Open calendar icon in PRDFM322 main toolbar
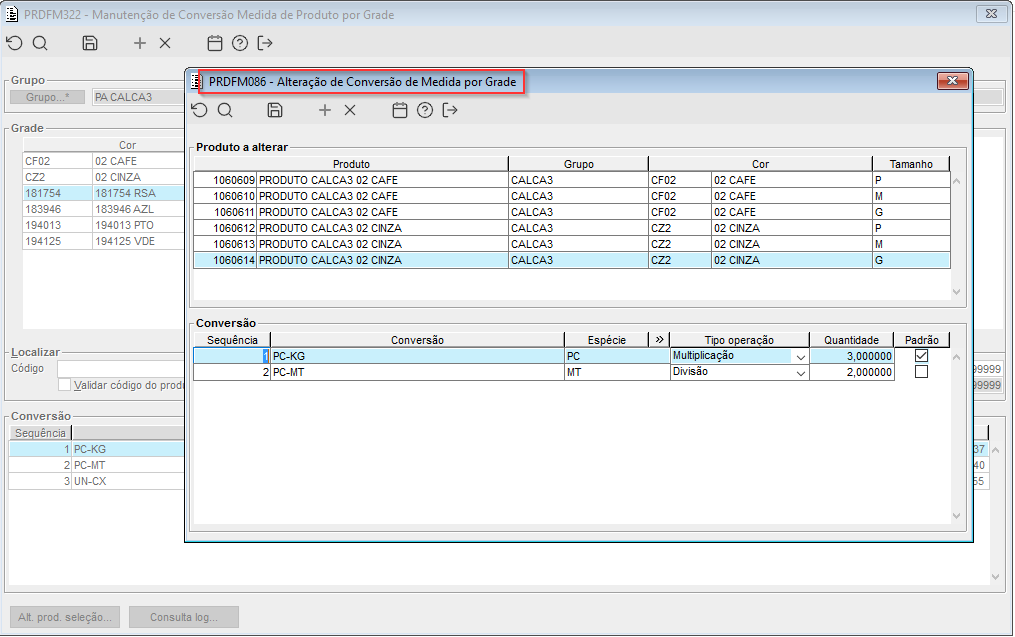This screenshot has height=637, width=1015. click(215, 43)
